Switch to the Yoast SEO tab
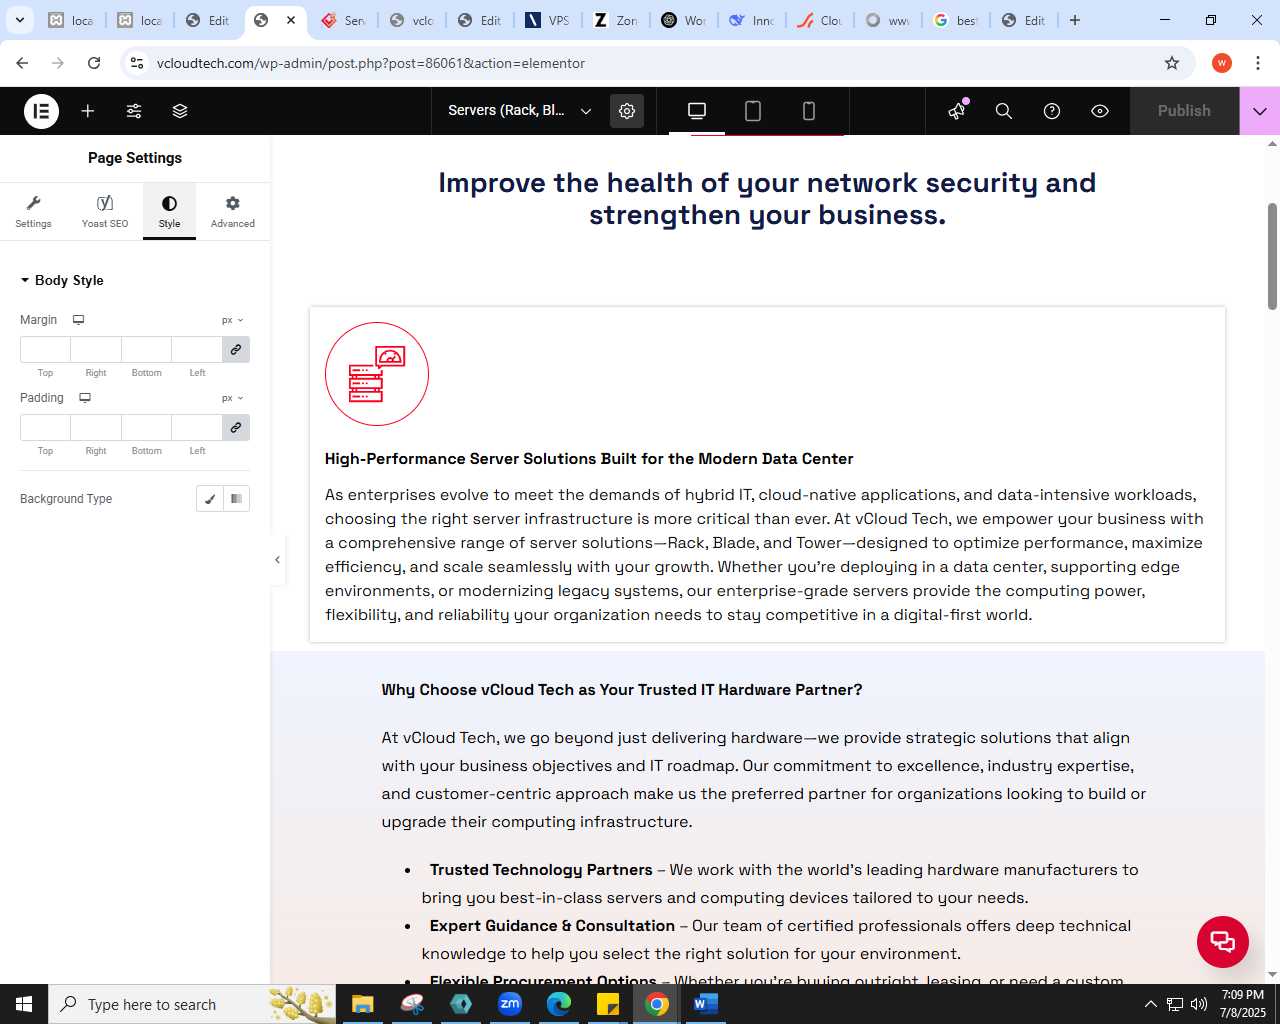 pos(105,211)
